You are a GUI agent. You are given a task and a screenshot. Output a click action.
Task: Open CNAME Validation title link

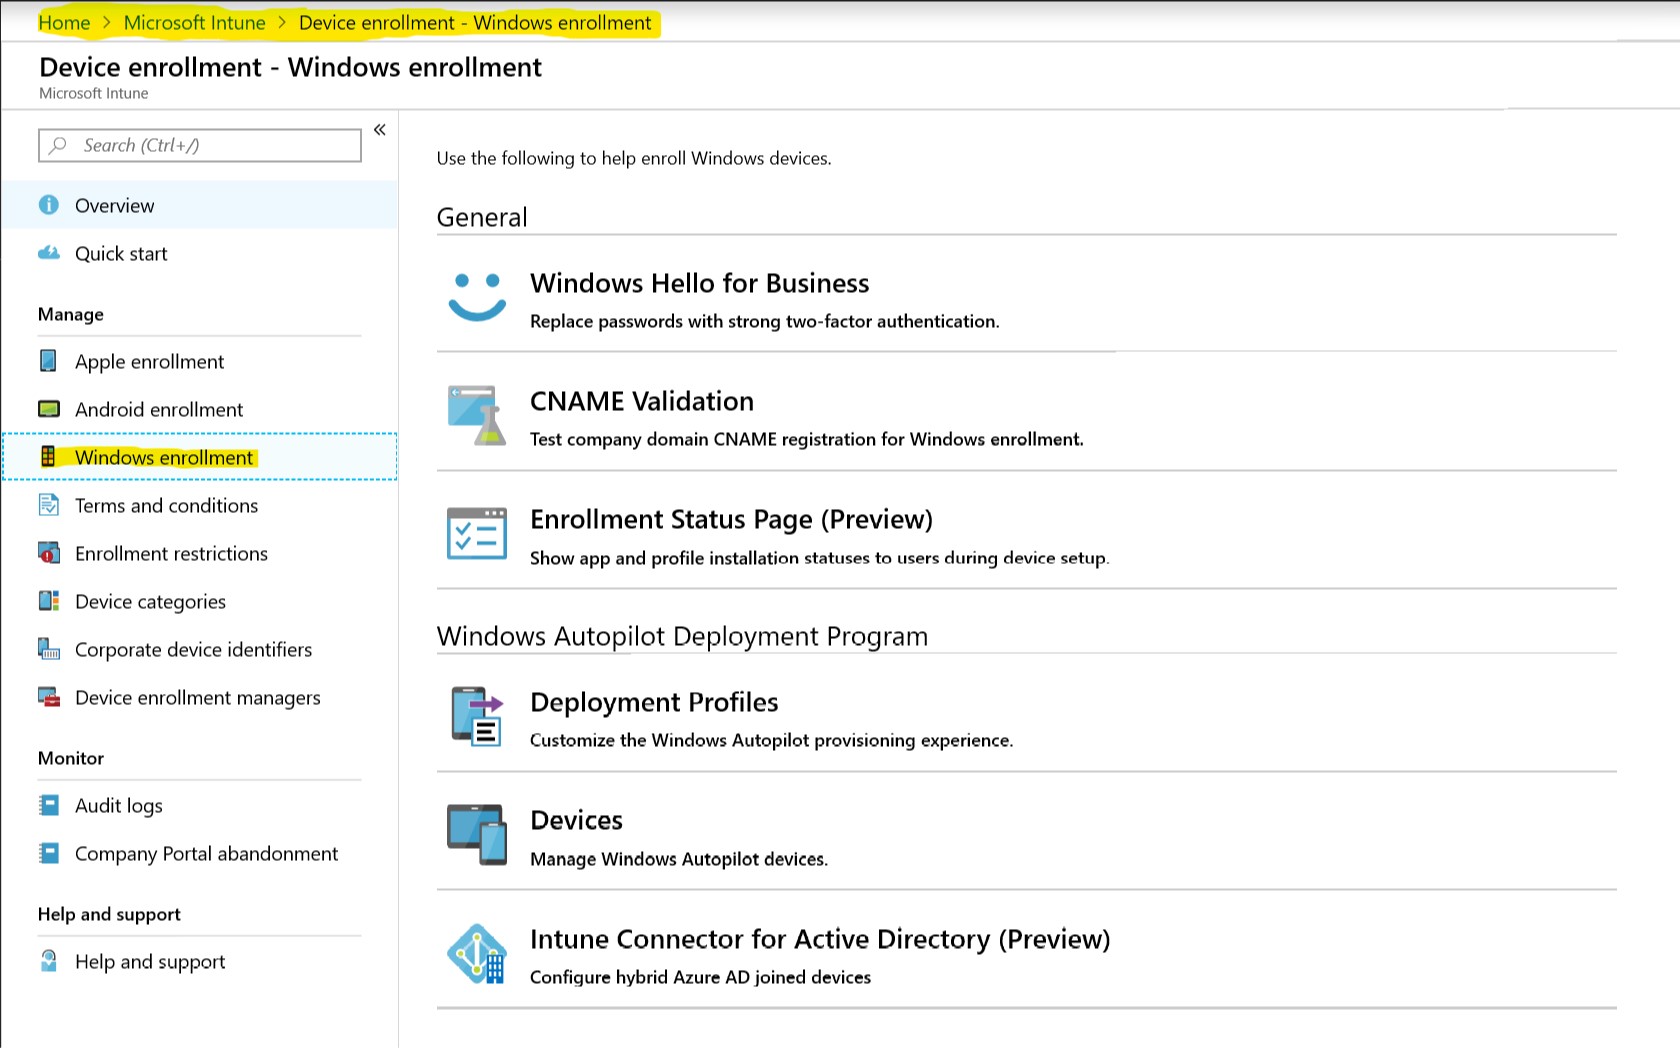(642, 401)
